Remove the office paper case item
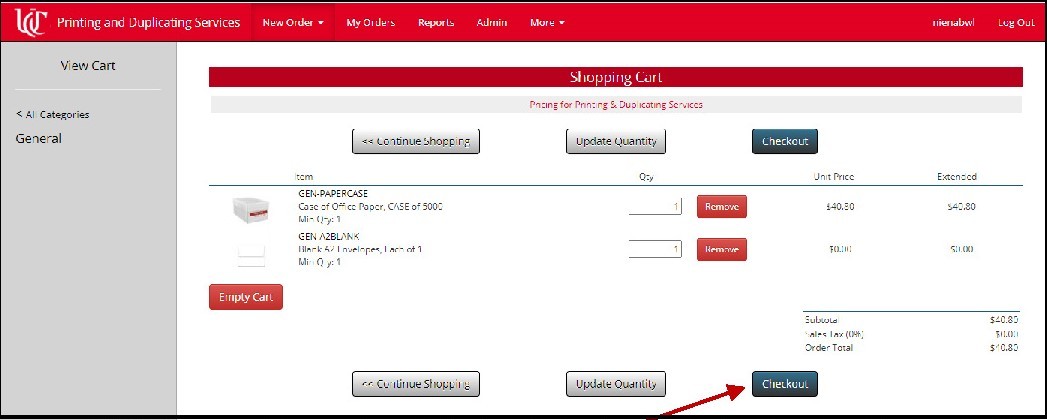Screen dimensions: 1047x420 (x=721, y=206)
